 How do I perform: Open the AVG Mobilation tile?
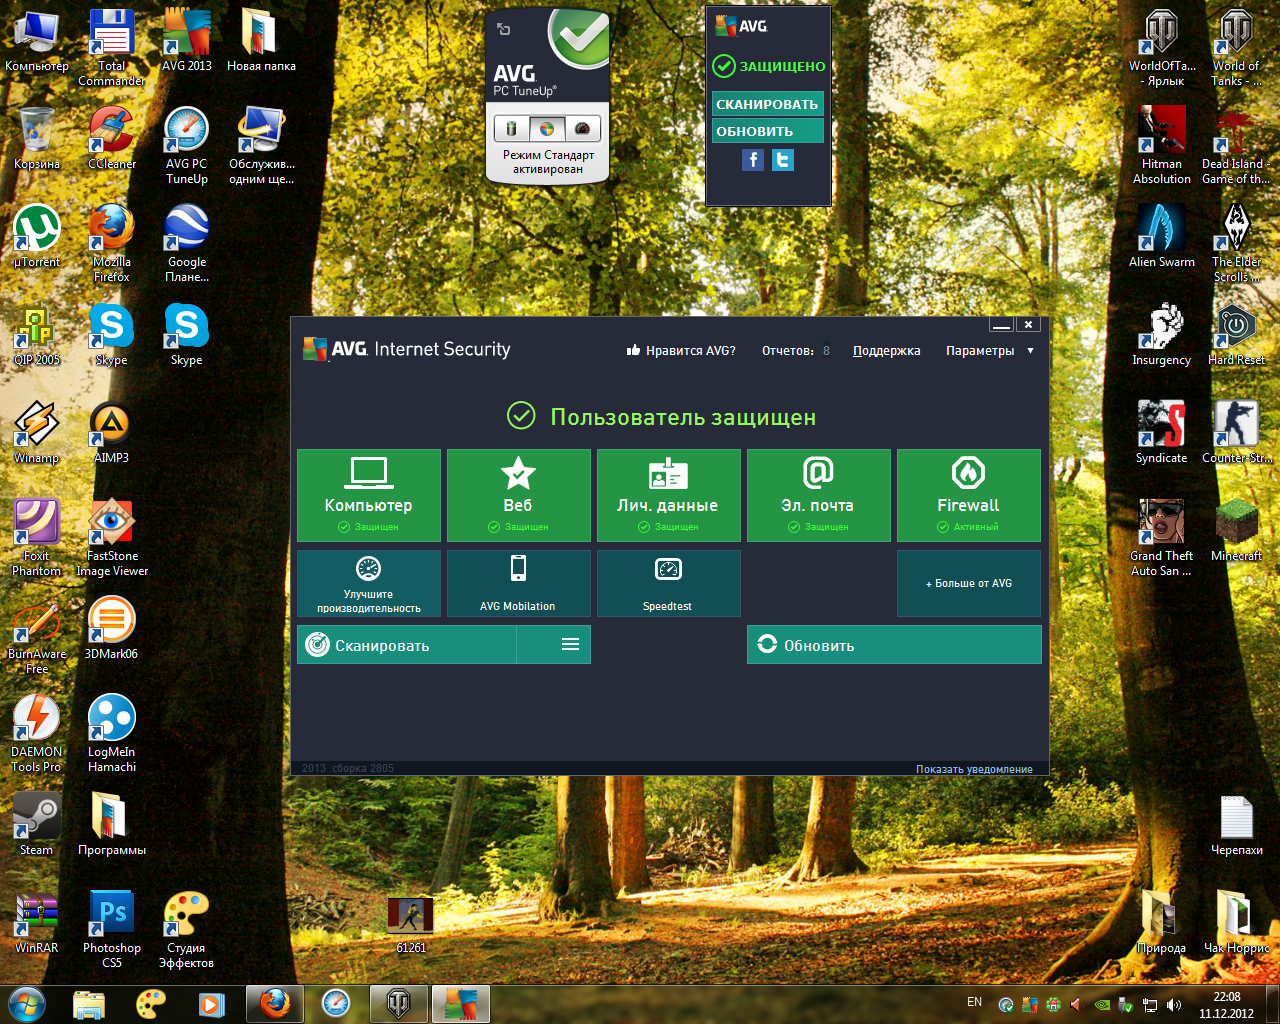[518, 583]
